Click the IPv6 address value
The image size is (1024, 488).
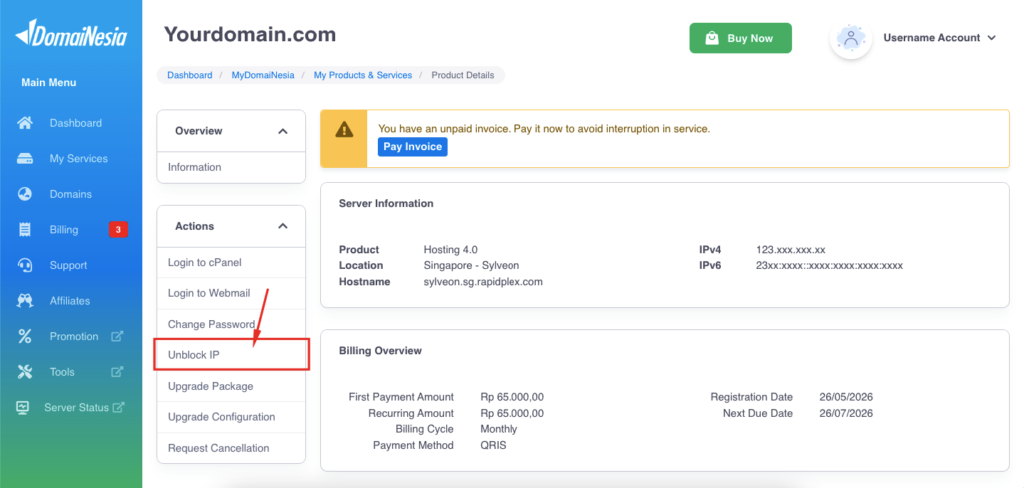(x=829, y=265)
